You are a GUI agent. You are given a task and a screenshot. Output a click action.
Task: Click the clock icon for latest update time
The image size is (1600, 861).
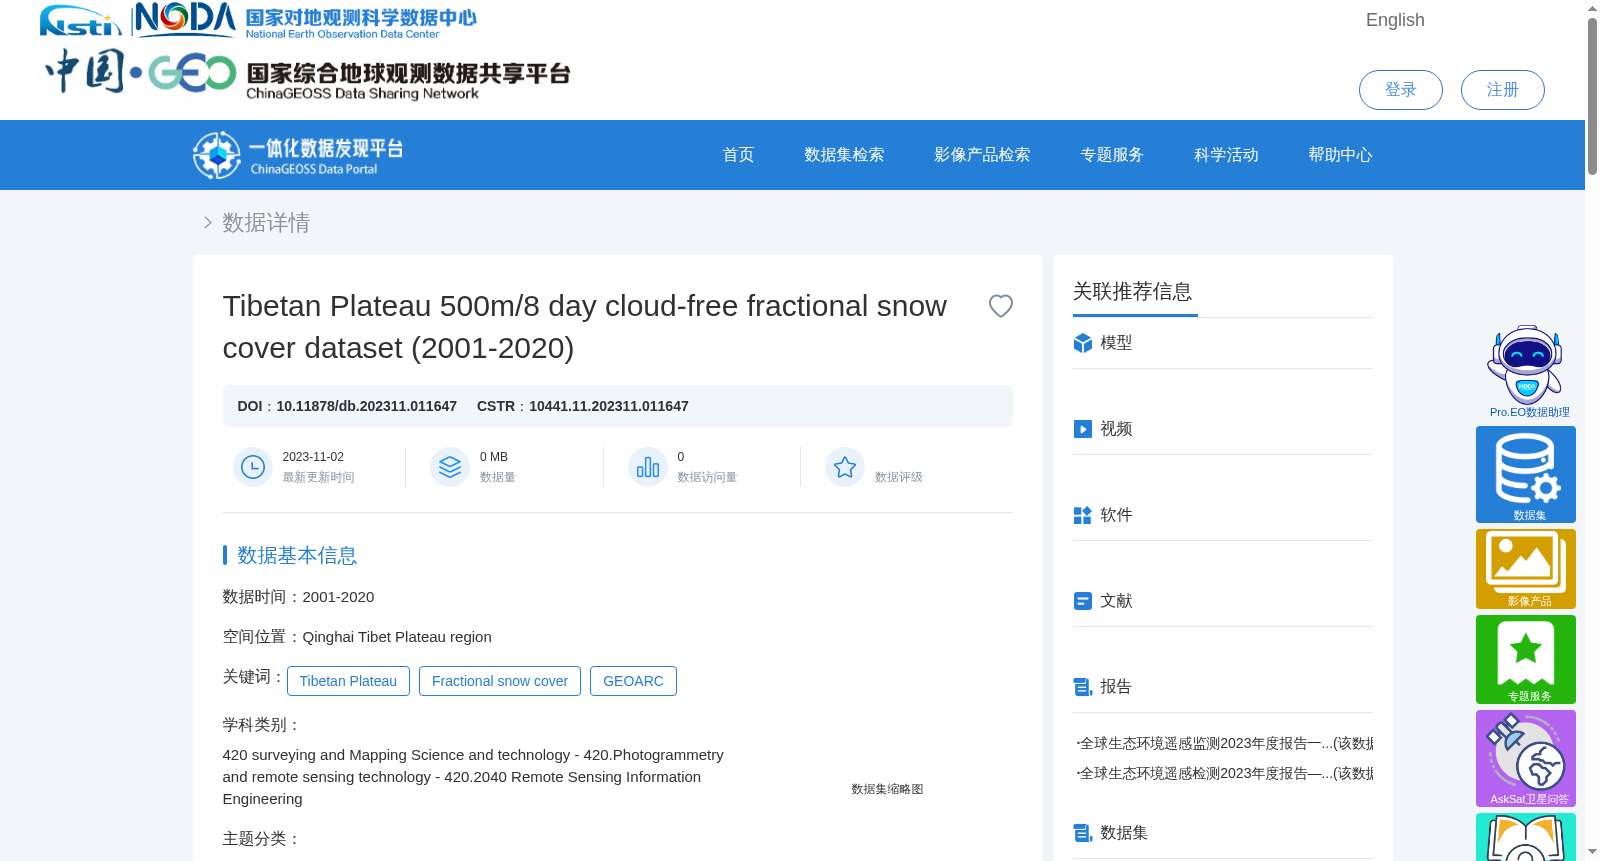(x=253, y=467)
